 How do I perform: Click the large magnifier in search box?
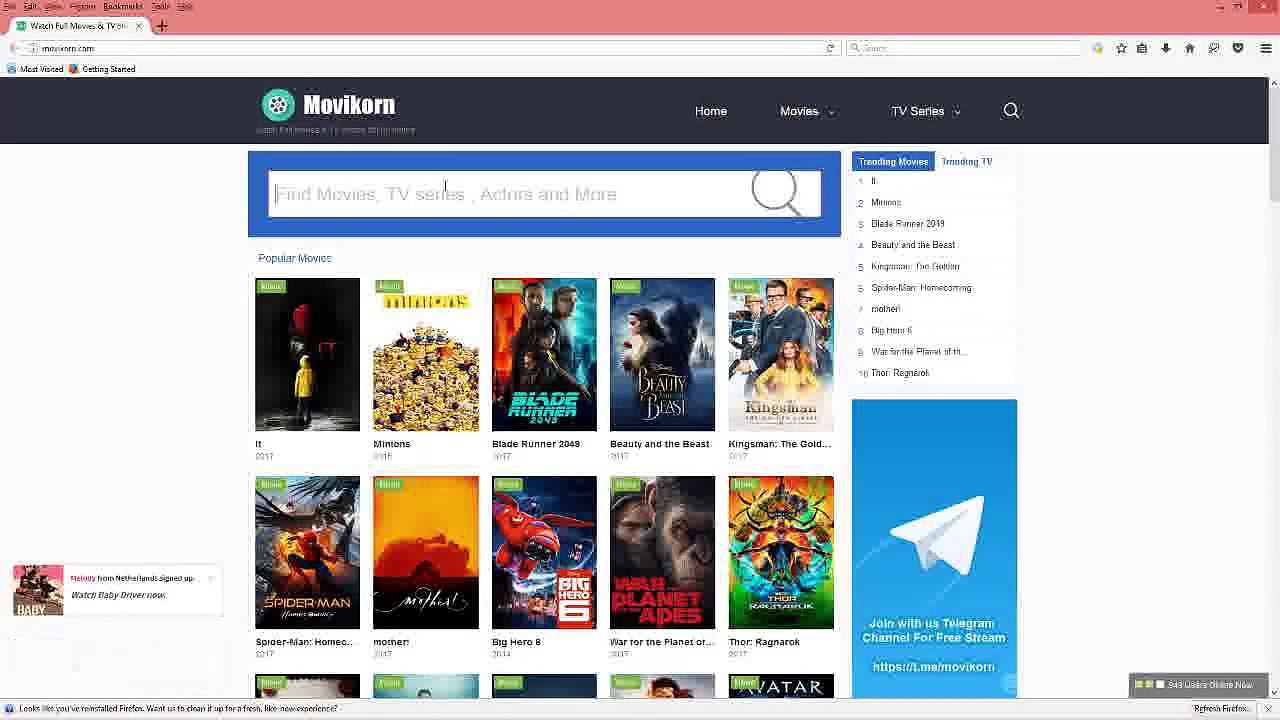pos(777,192)
